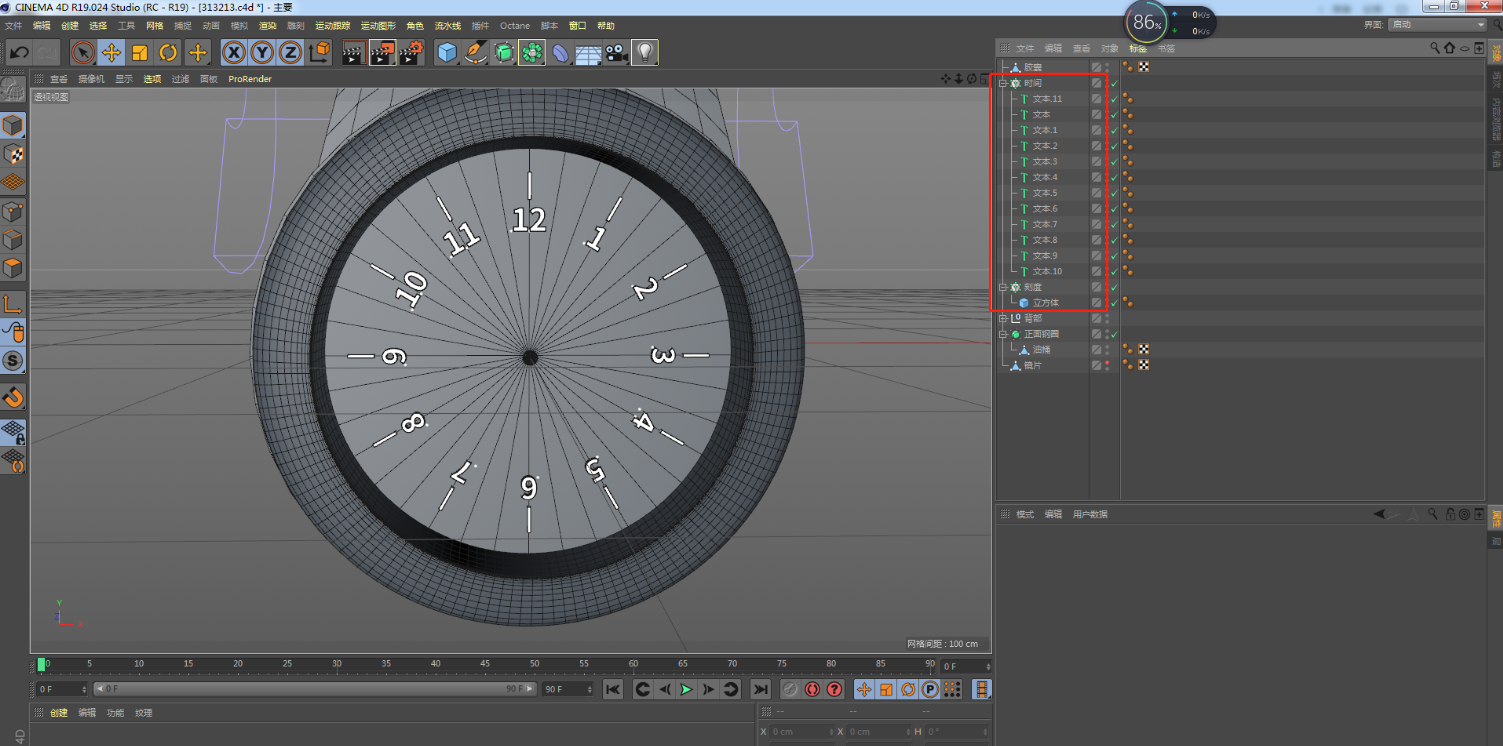Click the Autokeying red circle button
The image size is (1503, 746).
coord(812,689)
